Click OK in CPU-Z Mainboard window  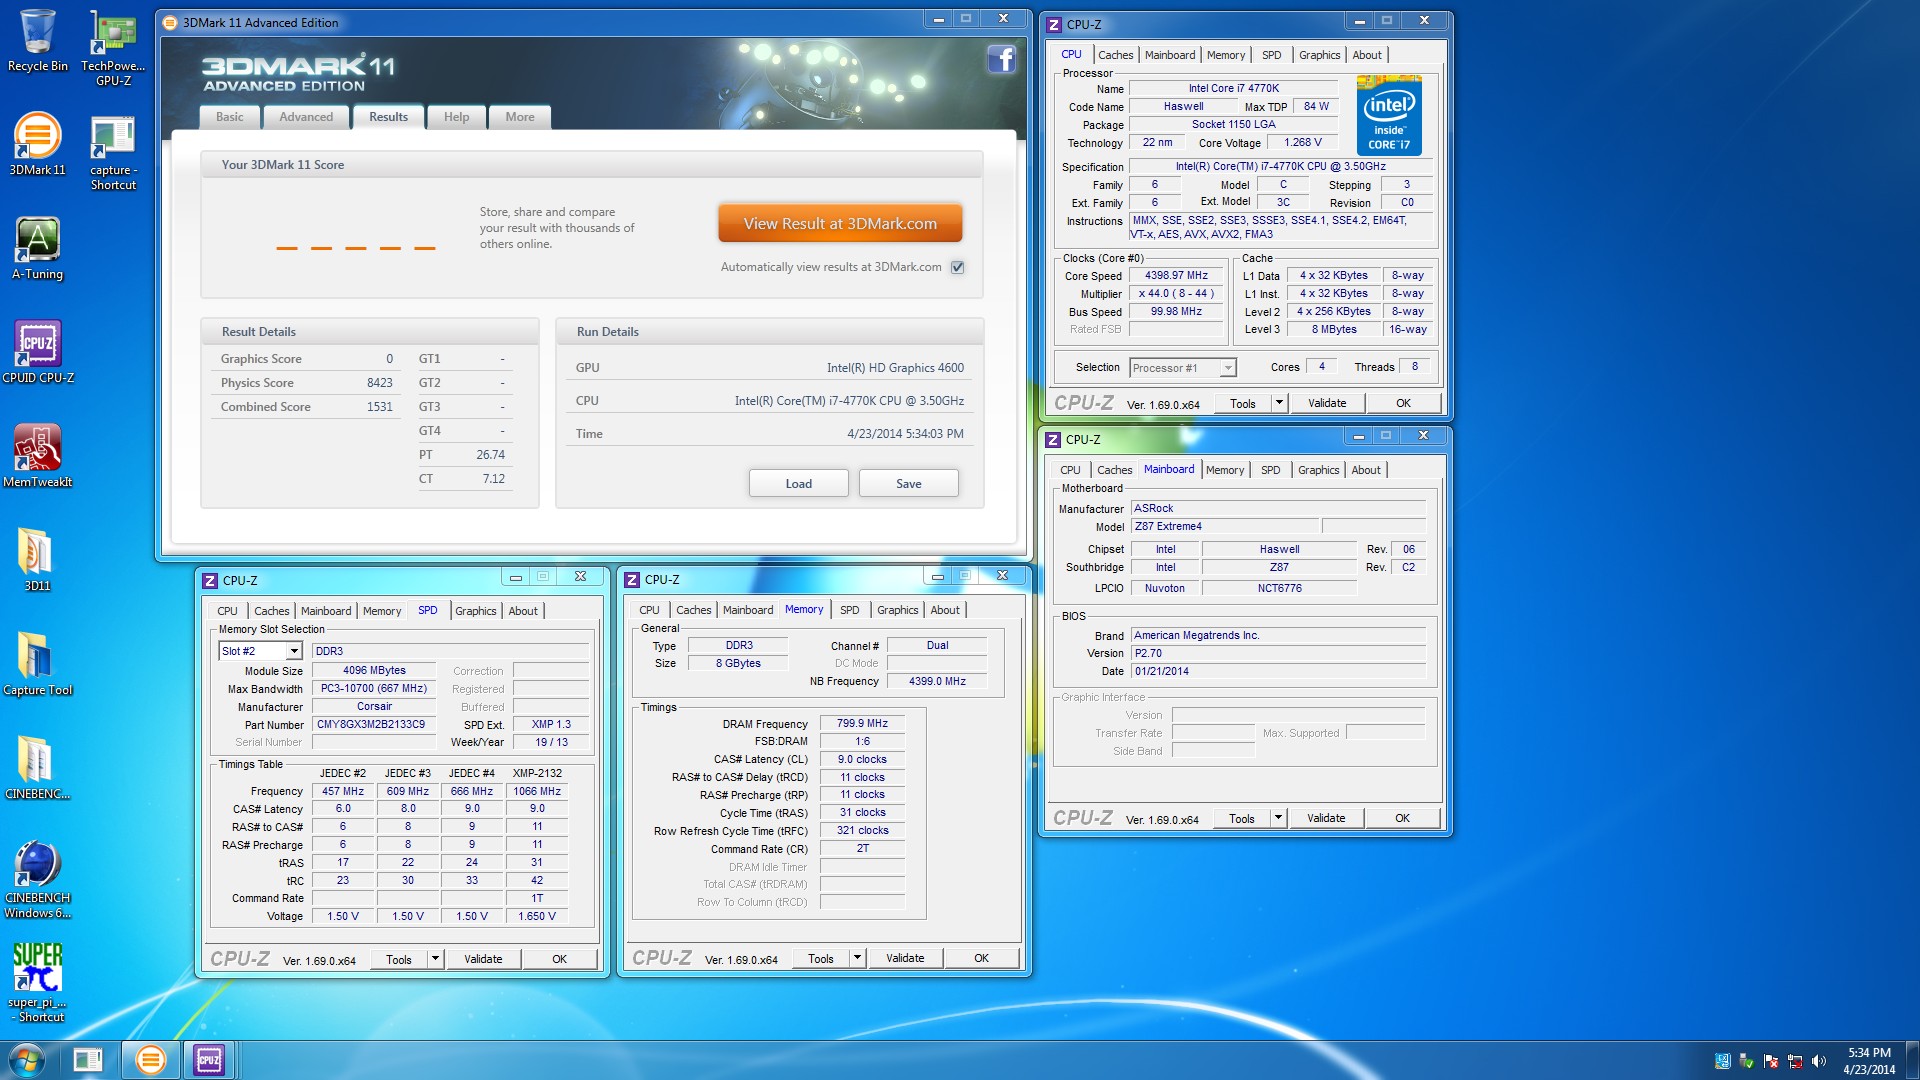coord(1402,818)
